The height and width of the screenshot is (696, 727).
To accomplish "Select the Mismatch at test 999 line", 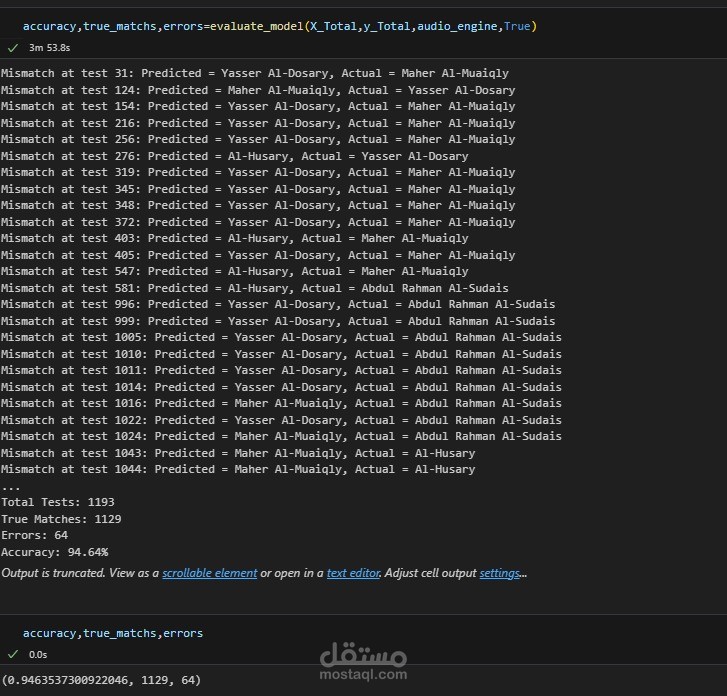I will [x=278, y=321].
